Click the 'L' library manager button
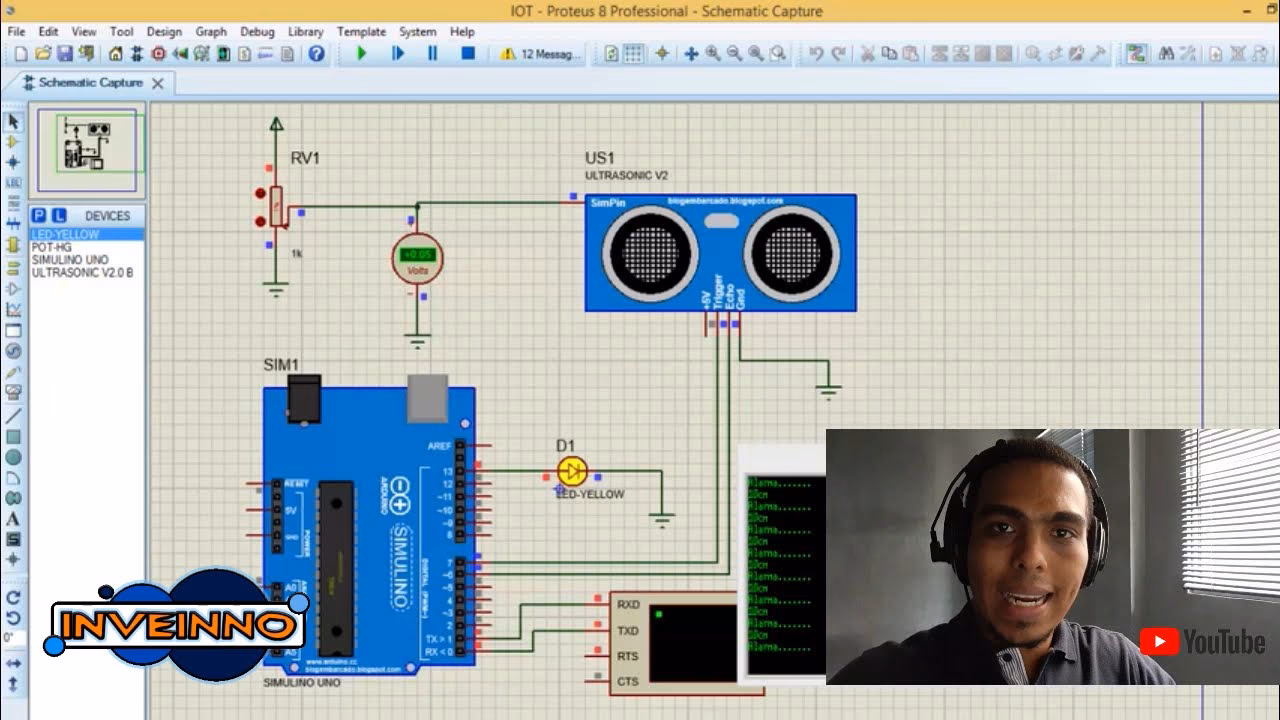Screen dimensions: 1280x720 pyautogui.click(x=59, y=215)
